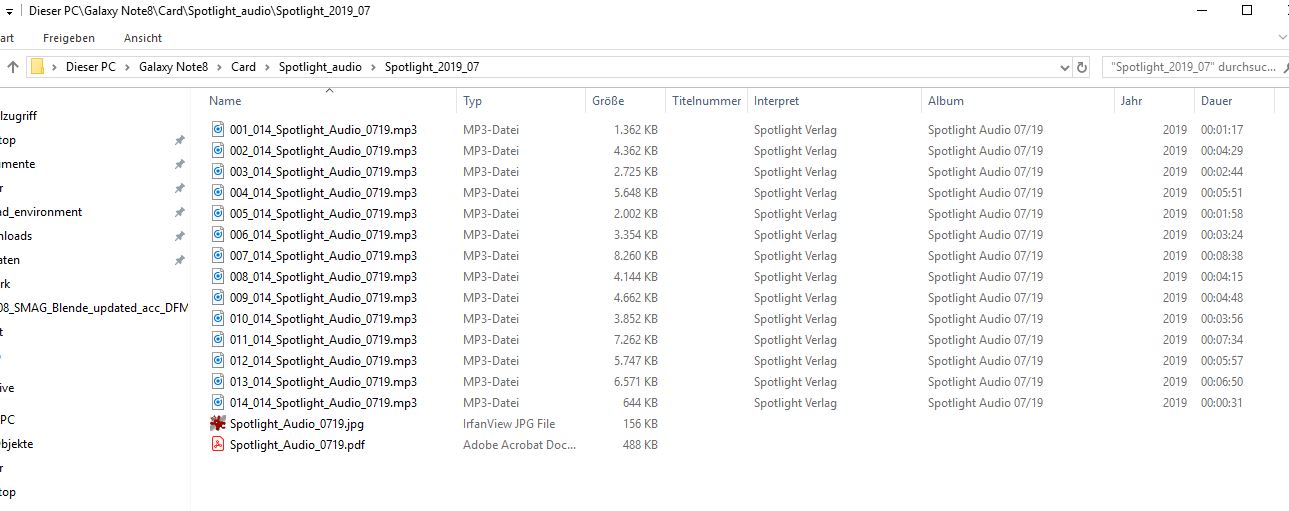Screen dimensions: 1289x511
Task: Click the MP3 icon of 013_014_Spotlight_Audio_0719.mp3
Action: [218, 382]
